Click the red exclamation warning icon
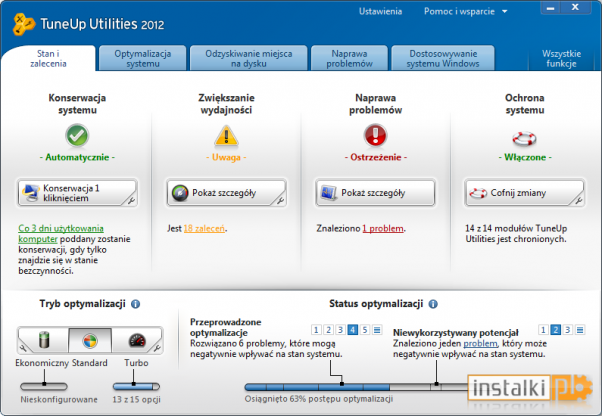This screenshot has width=602, height=416. pyautogui.click(x=375, y=135)
